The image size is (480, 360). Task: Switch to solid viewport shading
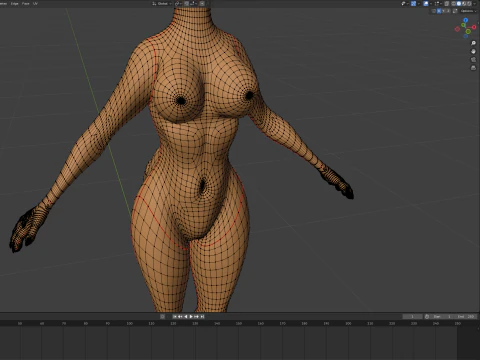point(459,4)
